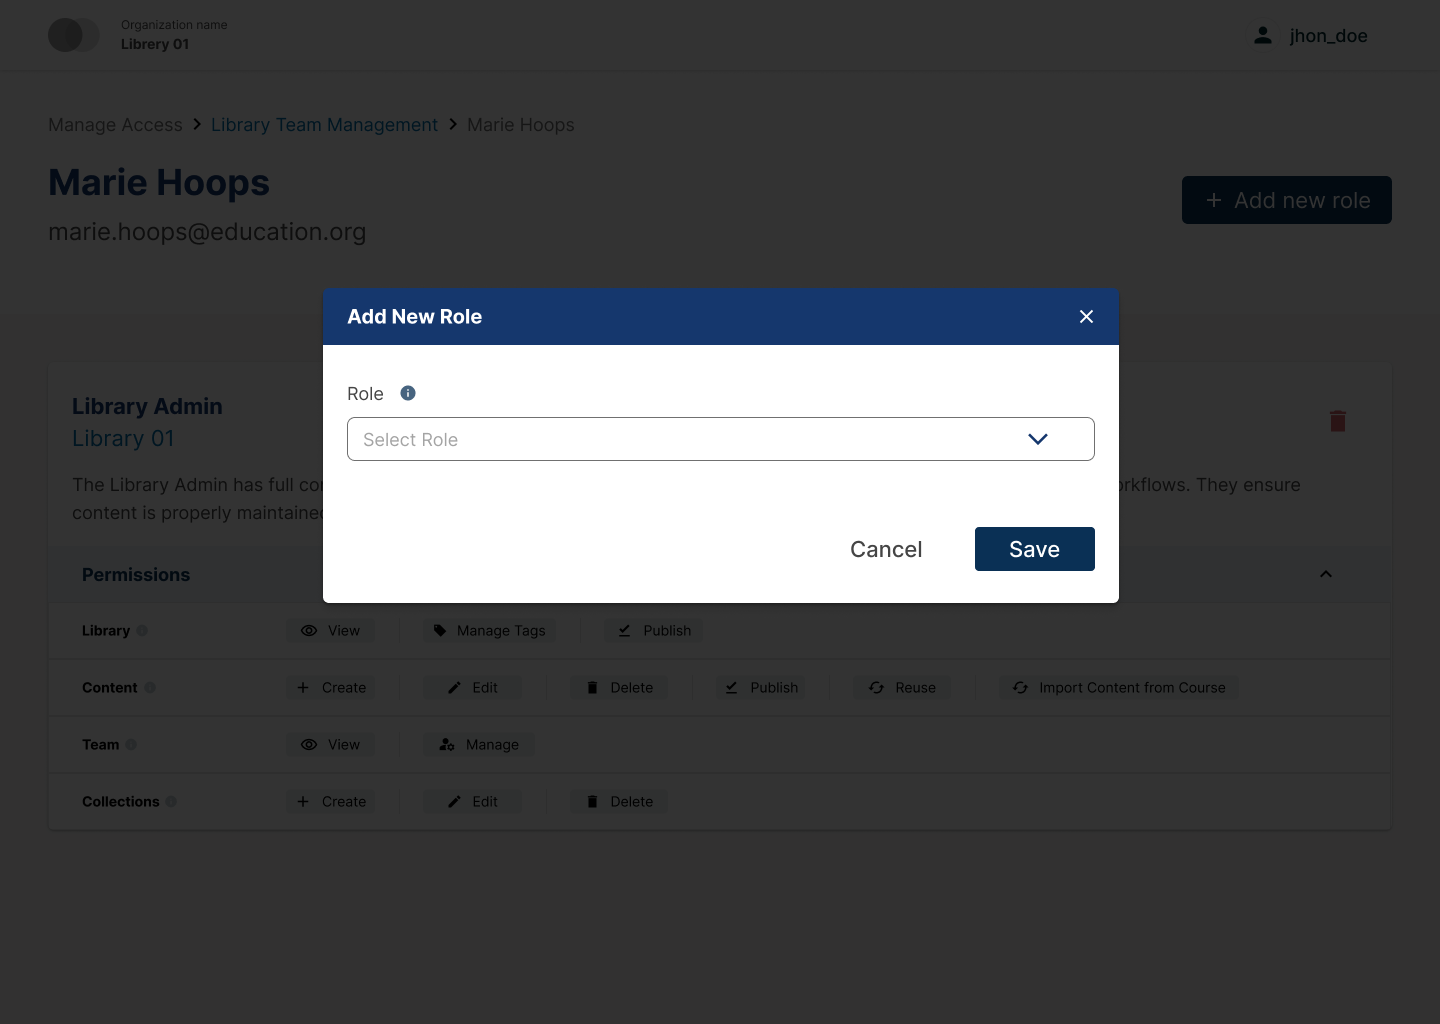Toggle the Create permission for Collections
This screenshot has width=1440, height=1024.
coord(330,801)
